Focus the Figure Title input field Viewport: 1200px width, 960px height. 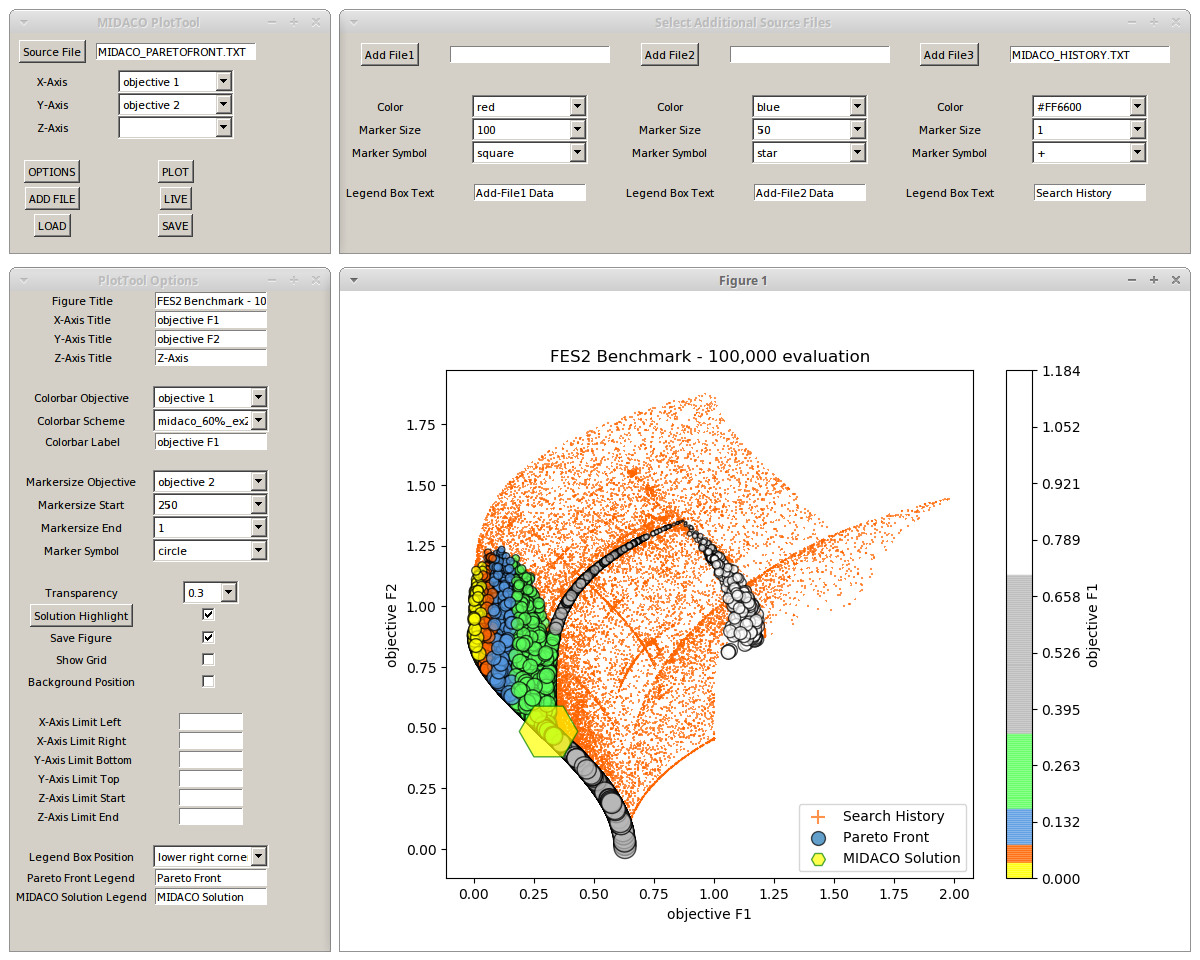click(x=211, y=301)
